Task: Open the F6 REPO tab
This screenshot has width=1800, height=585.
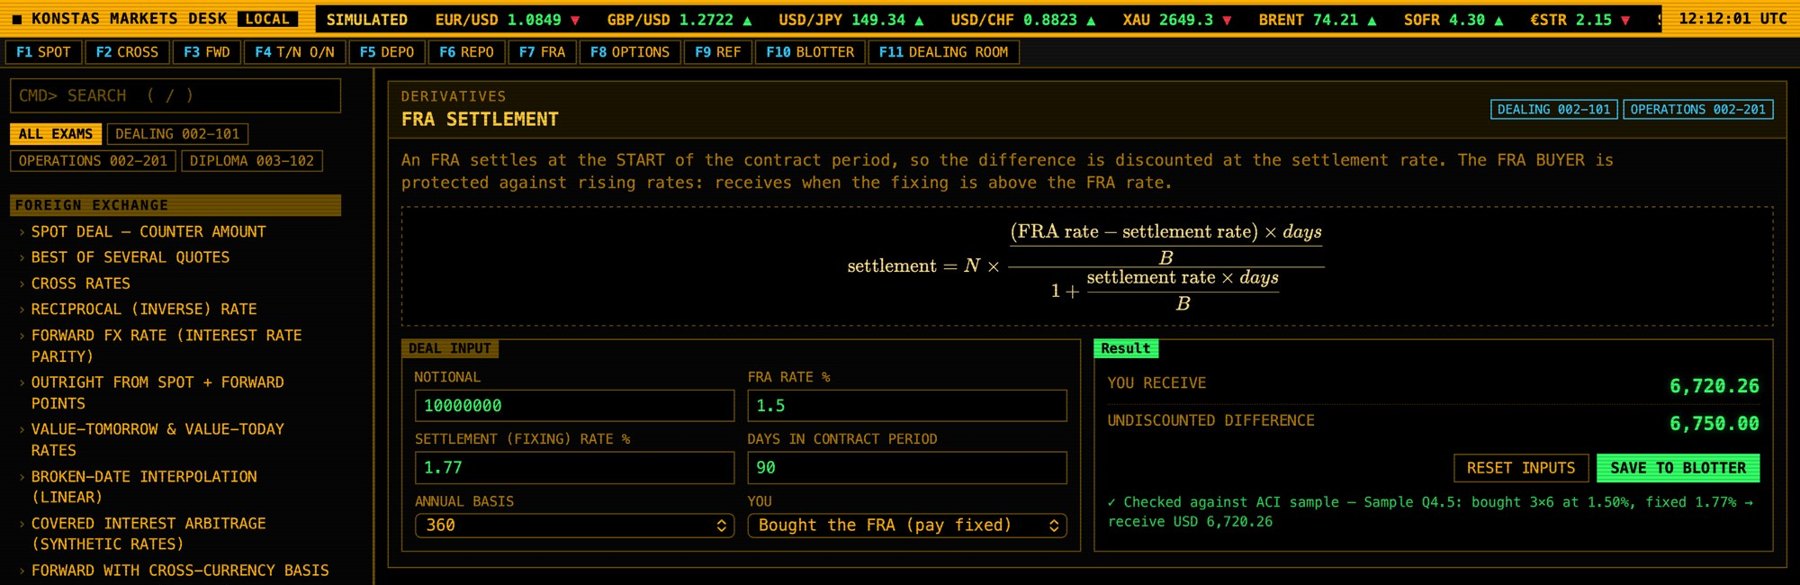Action: 466,52
